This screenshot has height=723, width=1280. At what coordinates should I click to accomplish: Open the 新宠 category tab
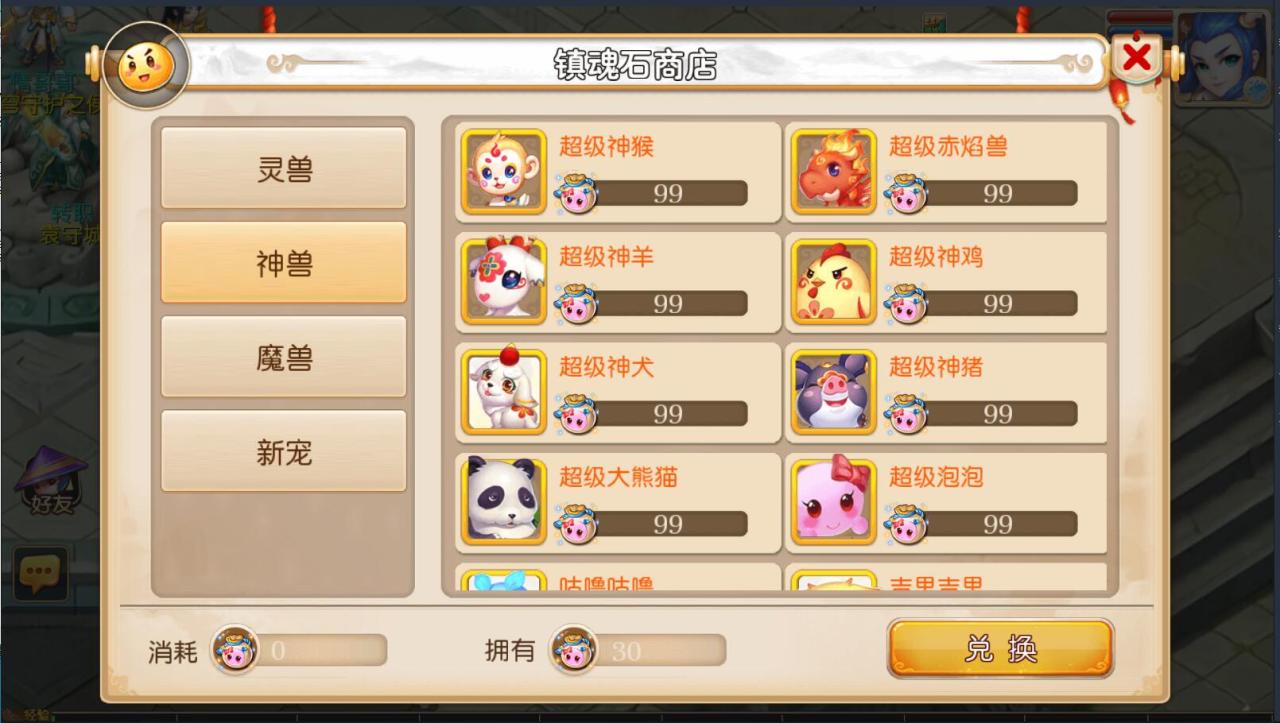284,451
